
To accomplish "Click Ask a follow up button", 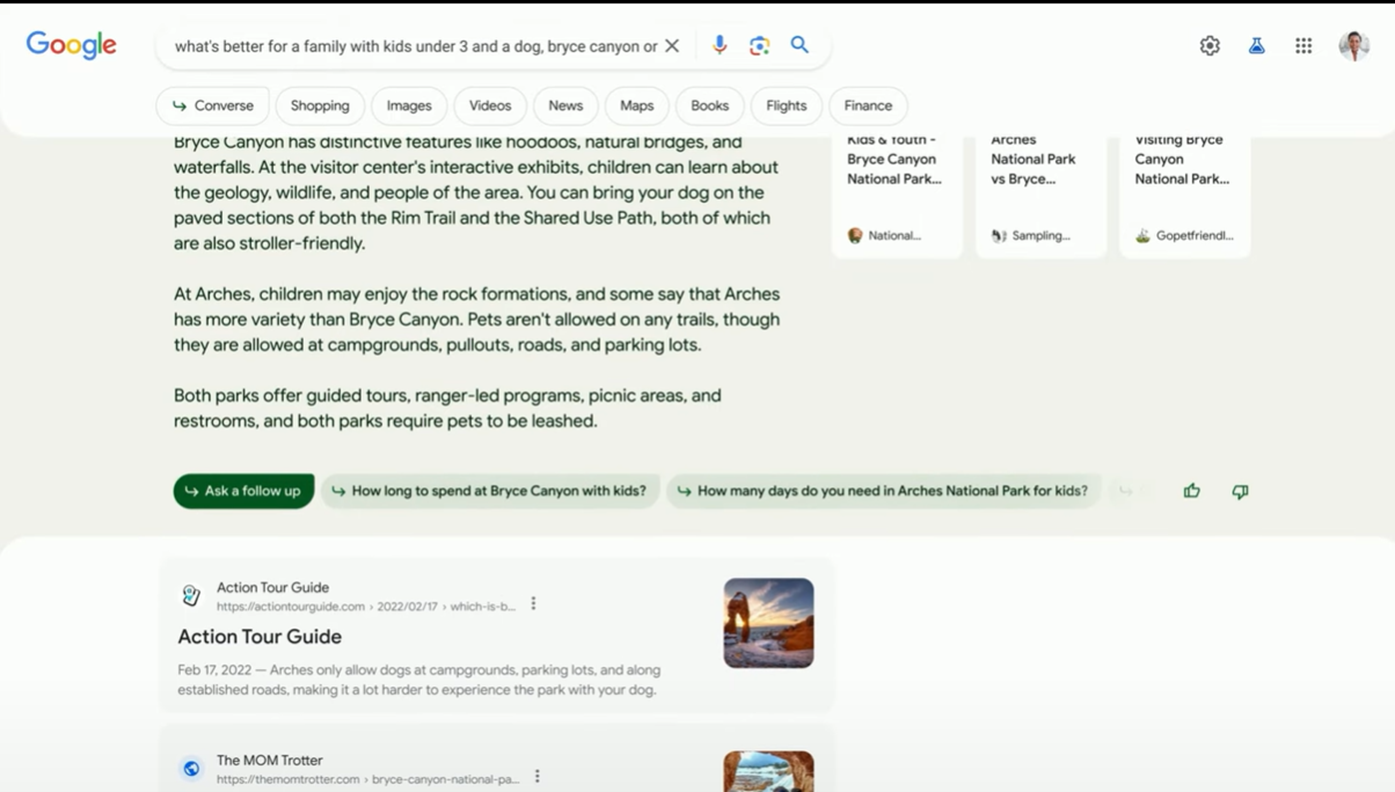I will coord(244,491).
